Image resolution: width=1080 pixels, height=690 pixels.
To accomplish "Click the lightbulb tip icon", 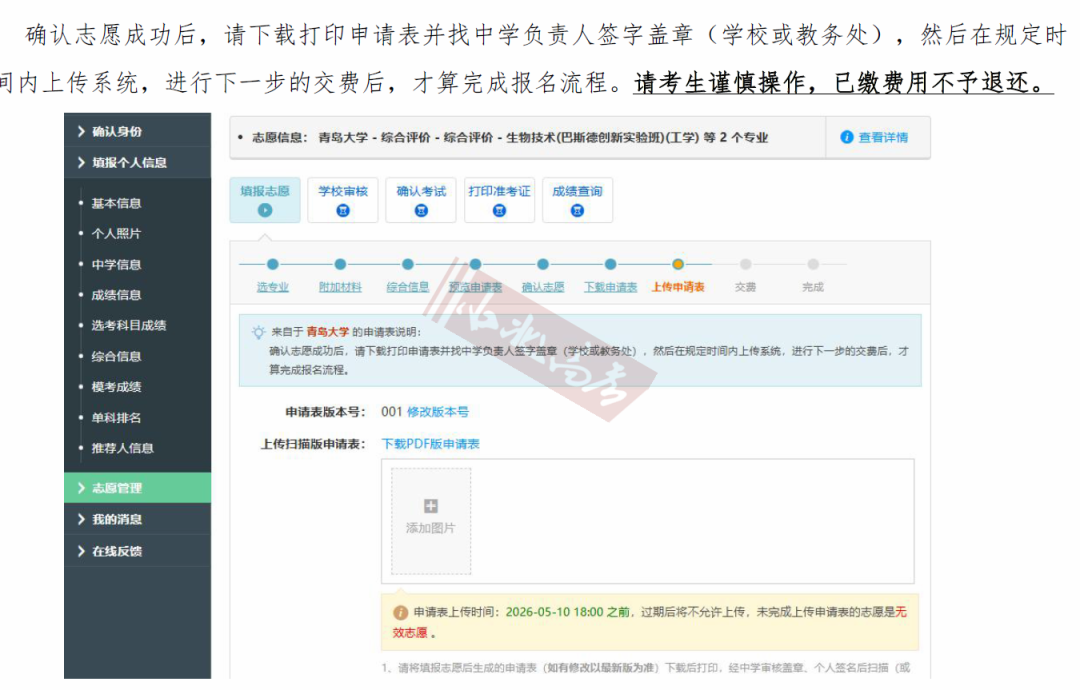I will (x=258, y=332).
